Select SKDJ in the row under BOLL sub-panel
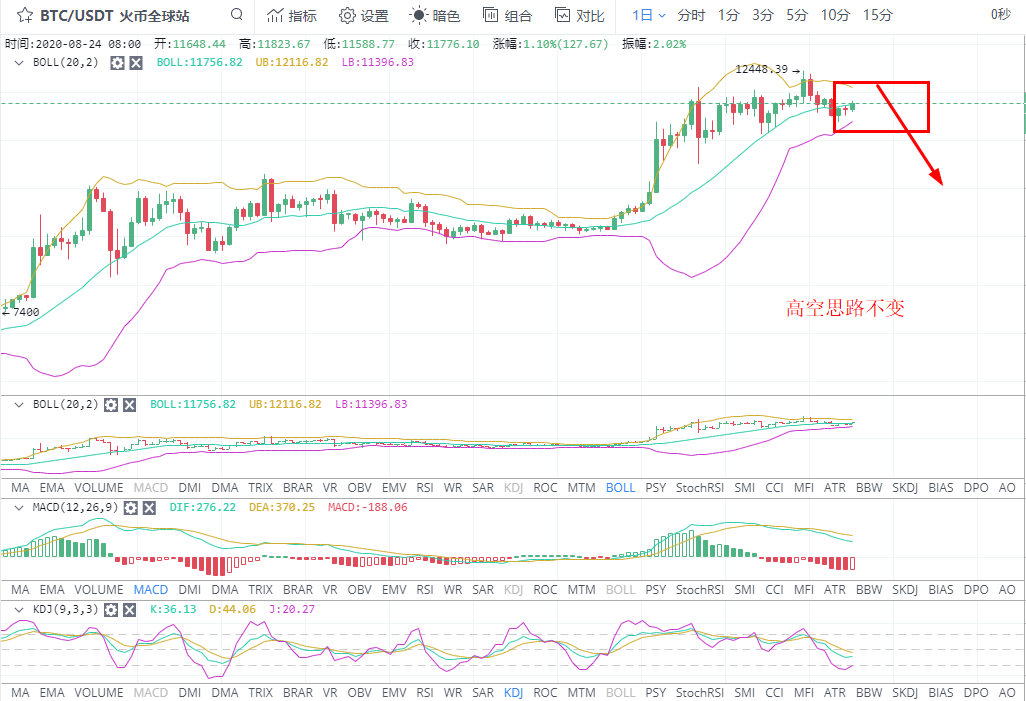 (905, 488)
